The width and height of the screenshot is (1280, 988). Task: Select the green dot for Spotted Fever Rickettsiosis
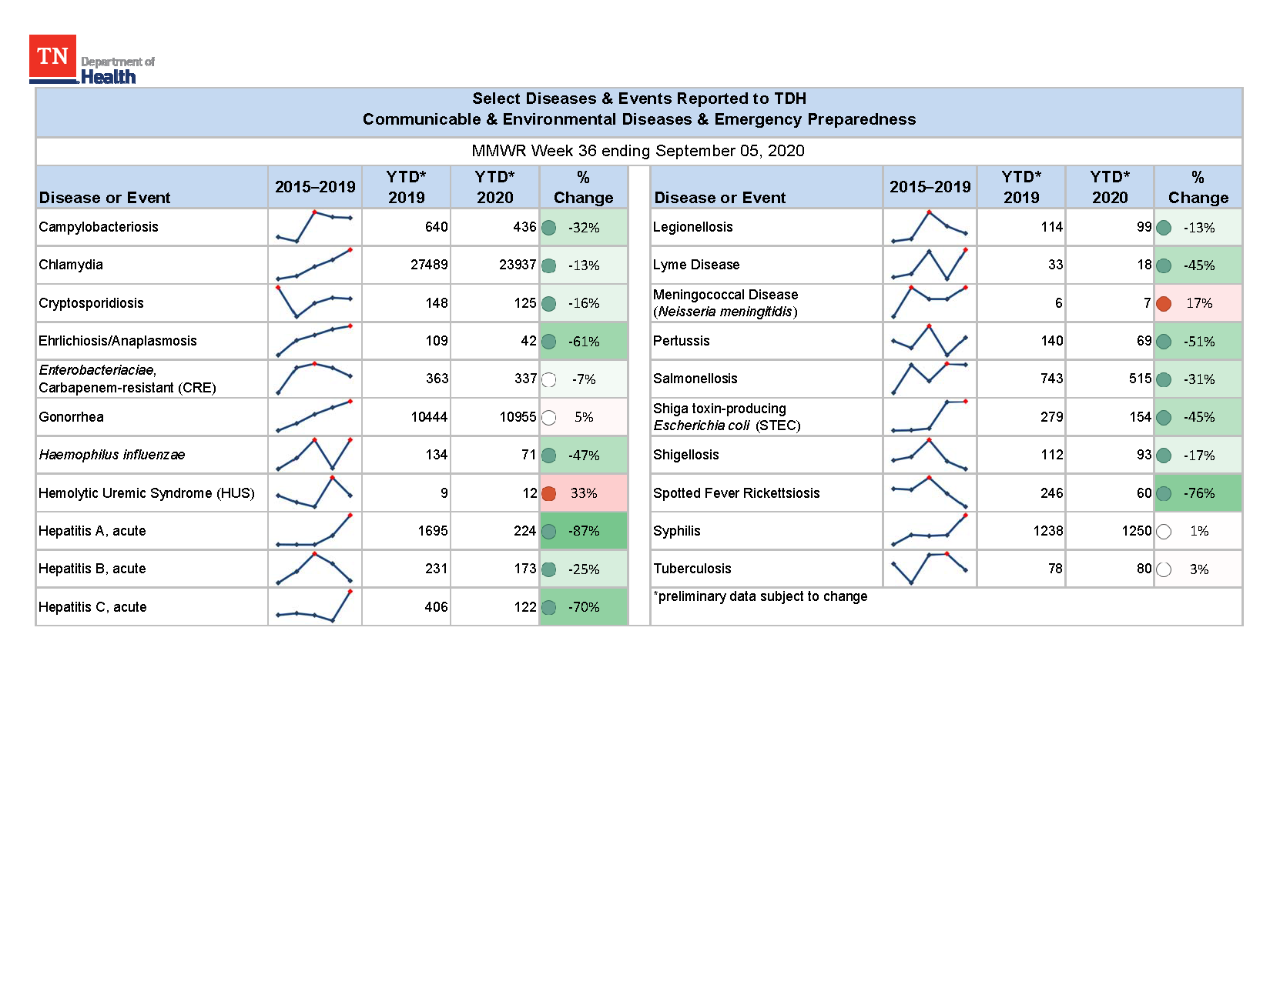point(1164,494)
